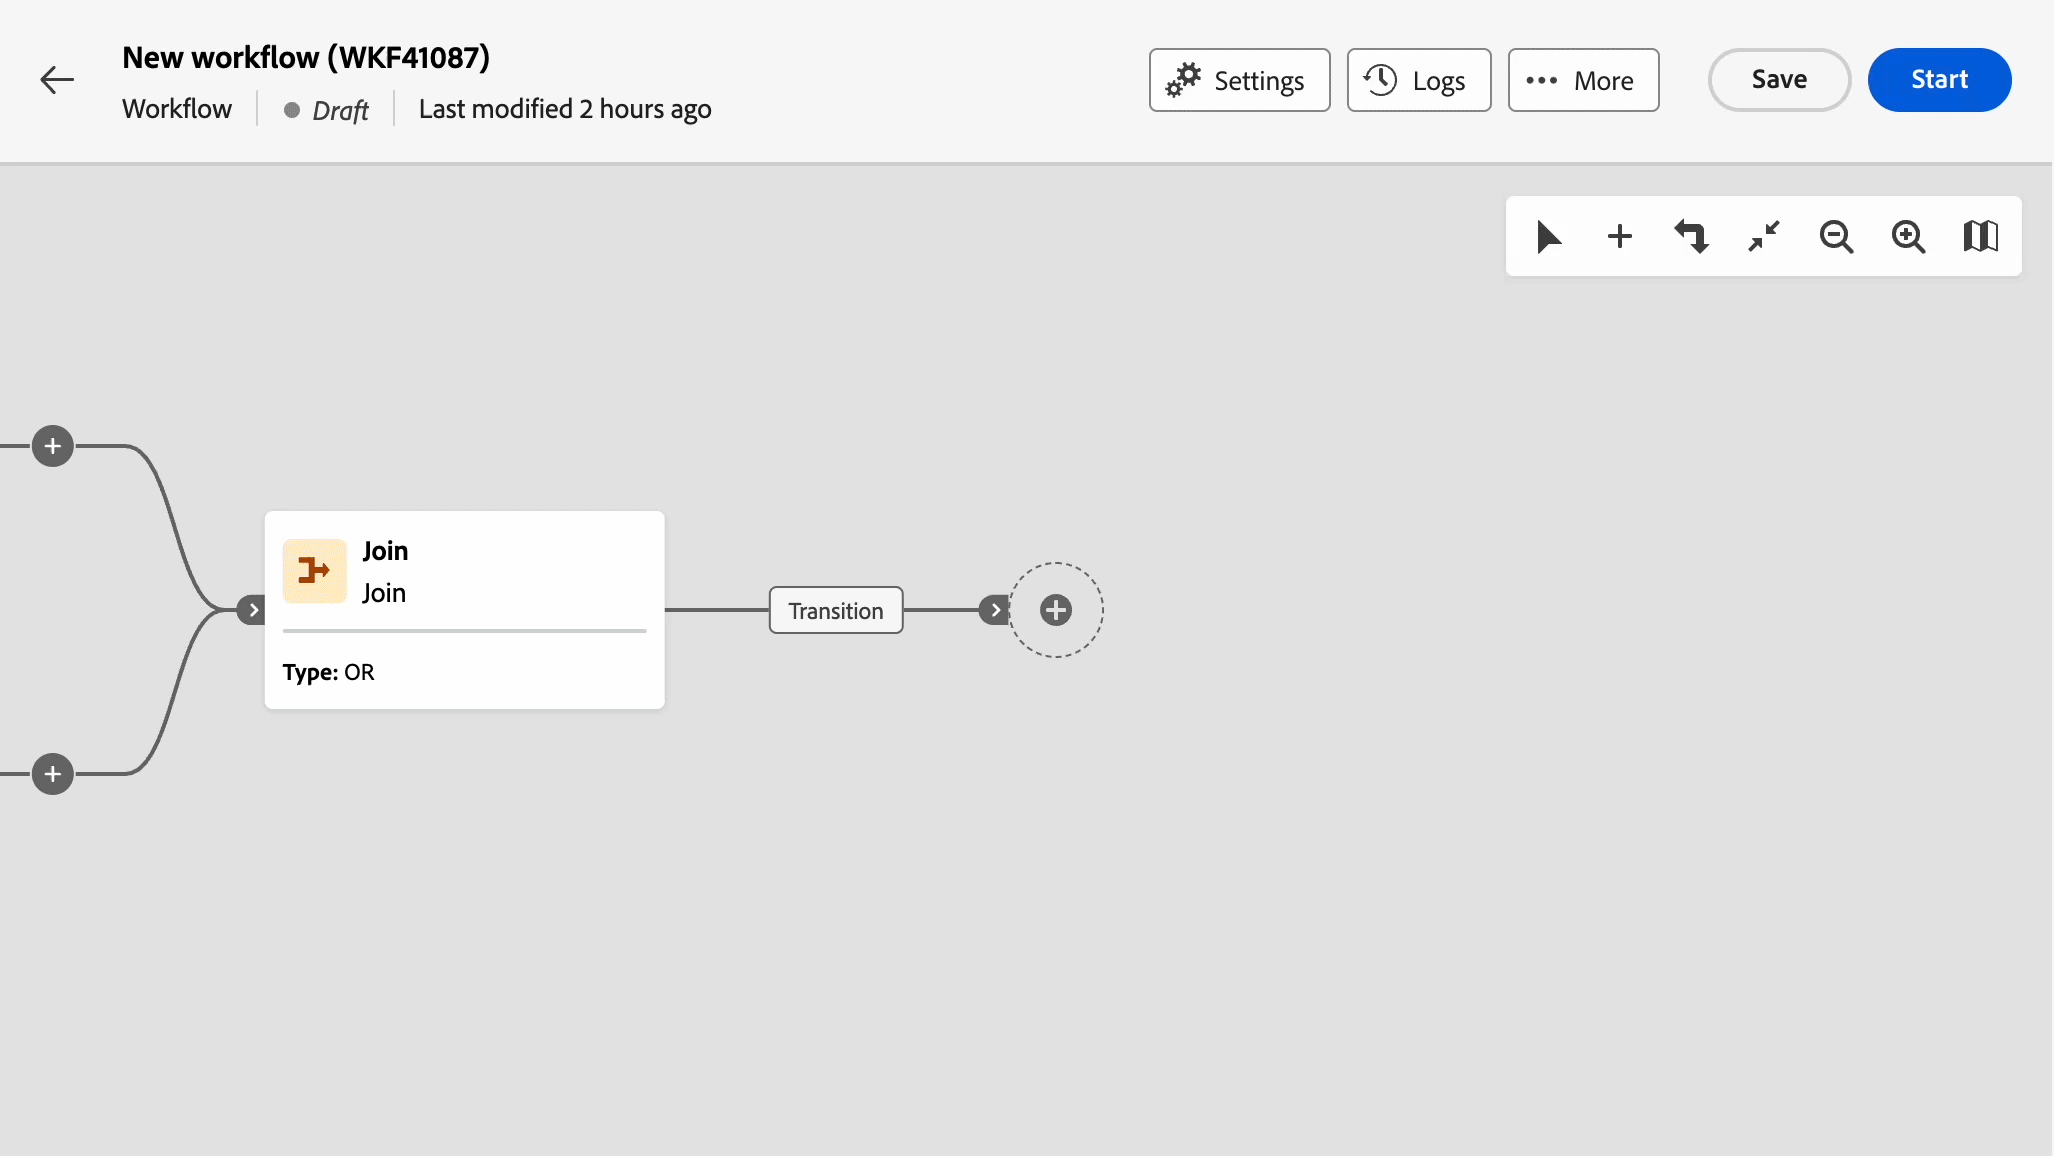Viewport: 2054px width, 1156px height.
Task: Expand the More options menu
Action: 1583,80
